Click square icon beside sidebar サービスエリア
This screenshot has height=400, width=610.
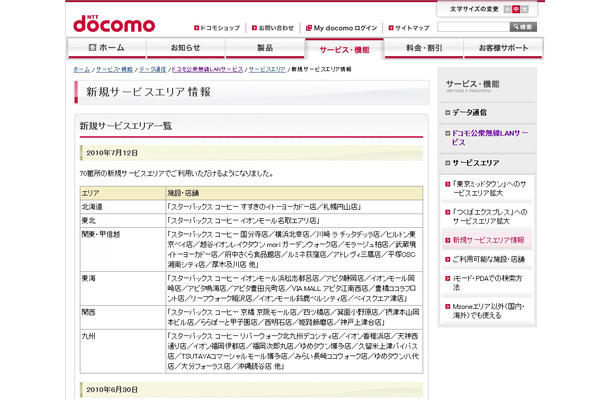click(447, 163)
